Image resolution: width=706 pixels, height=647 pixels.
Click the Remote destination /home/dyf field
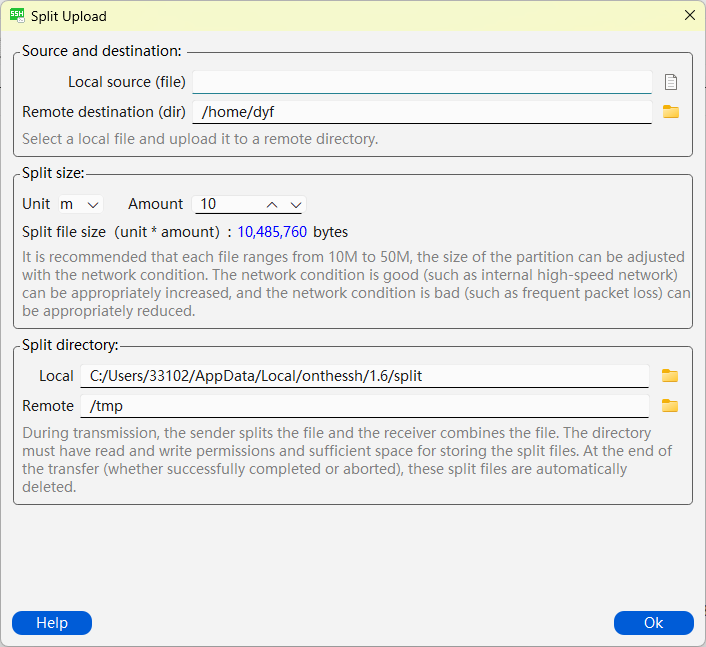point(422,112)
